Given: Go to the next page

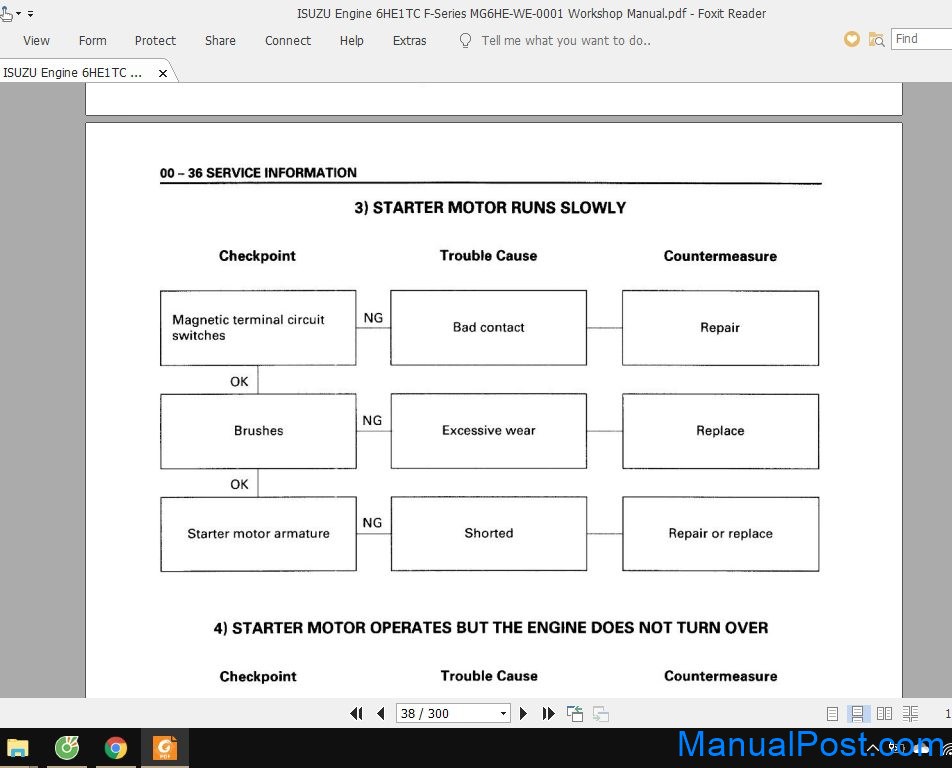Looking at the screenshot, I should point(523,713).
